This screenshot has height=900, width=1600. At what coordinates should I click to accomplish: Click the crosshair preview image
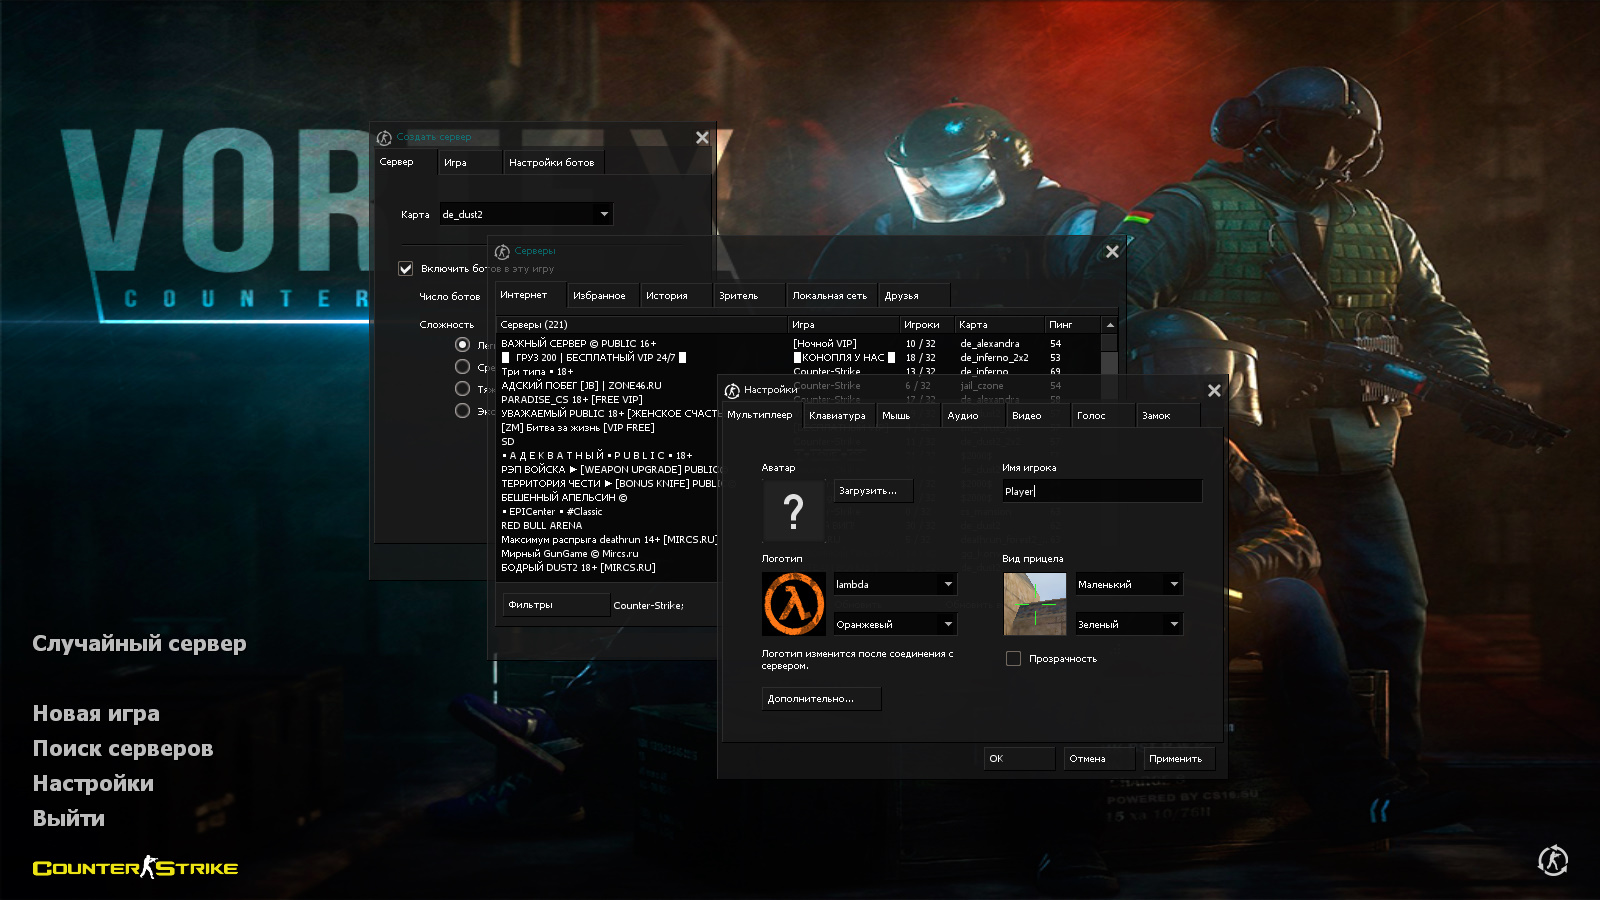click(x=1034, y=604)
